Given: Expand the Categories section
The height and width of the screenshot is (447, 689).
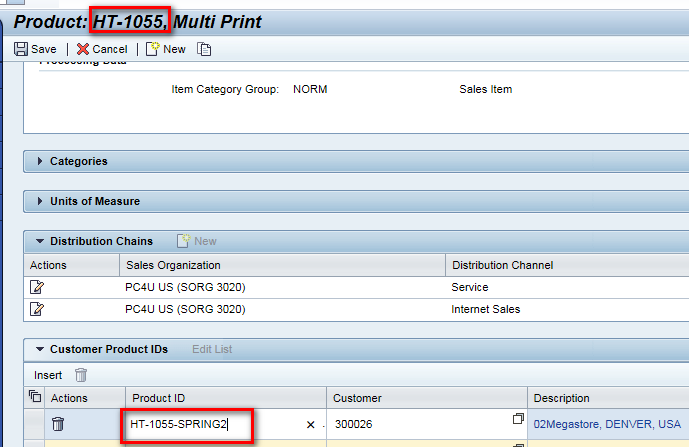Looking at the screenshot, I should (40, 161).
